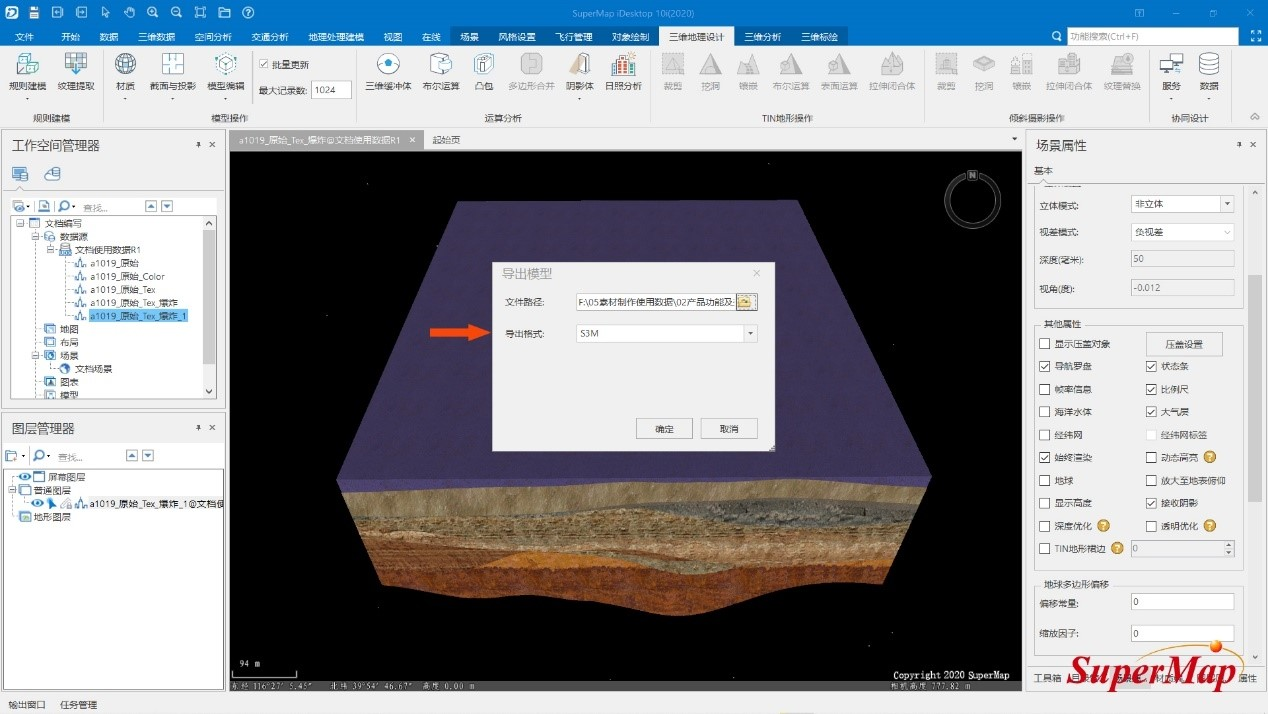Enable the 帧率信息 checkbox
This screenshot has width=1268, height=714.
click(1045, 390)
